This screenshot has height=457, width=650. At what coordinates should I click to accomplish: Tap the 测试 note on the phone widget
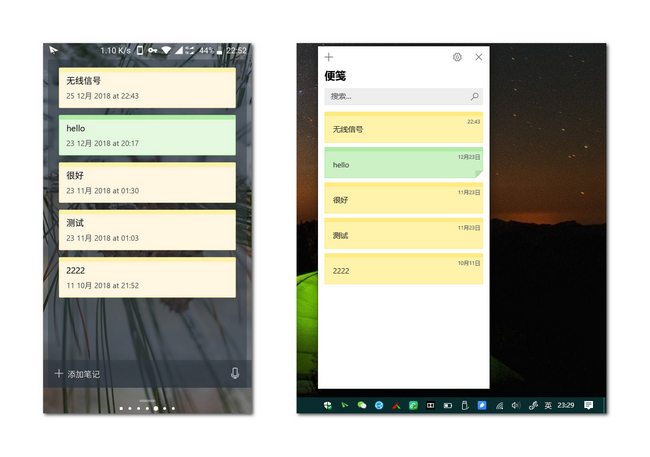tap(147, 230)
